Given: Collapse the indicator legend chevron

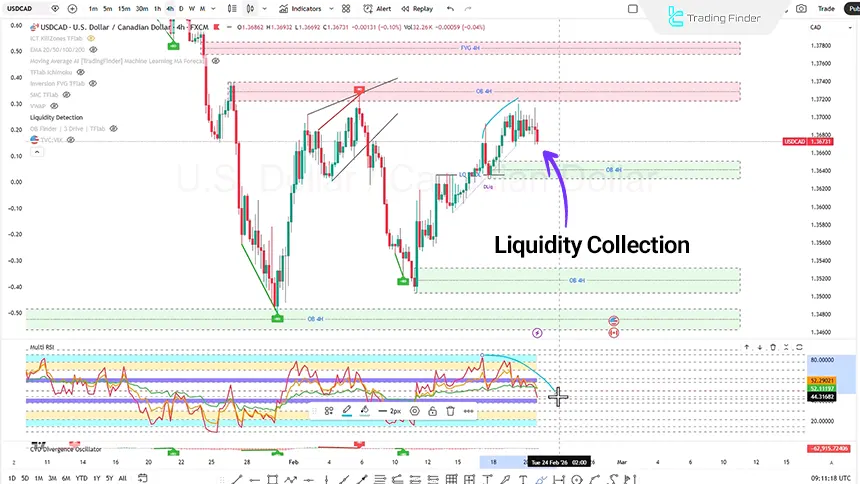Looking at the screenshot, I should (37, 151).
